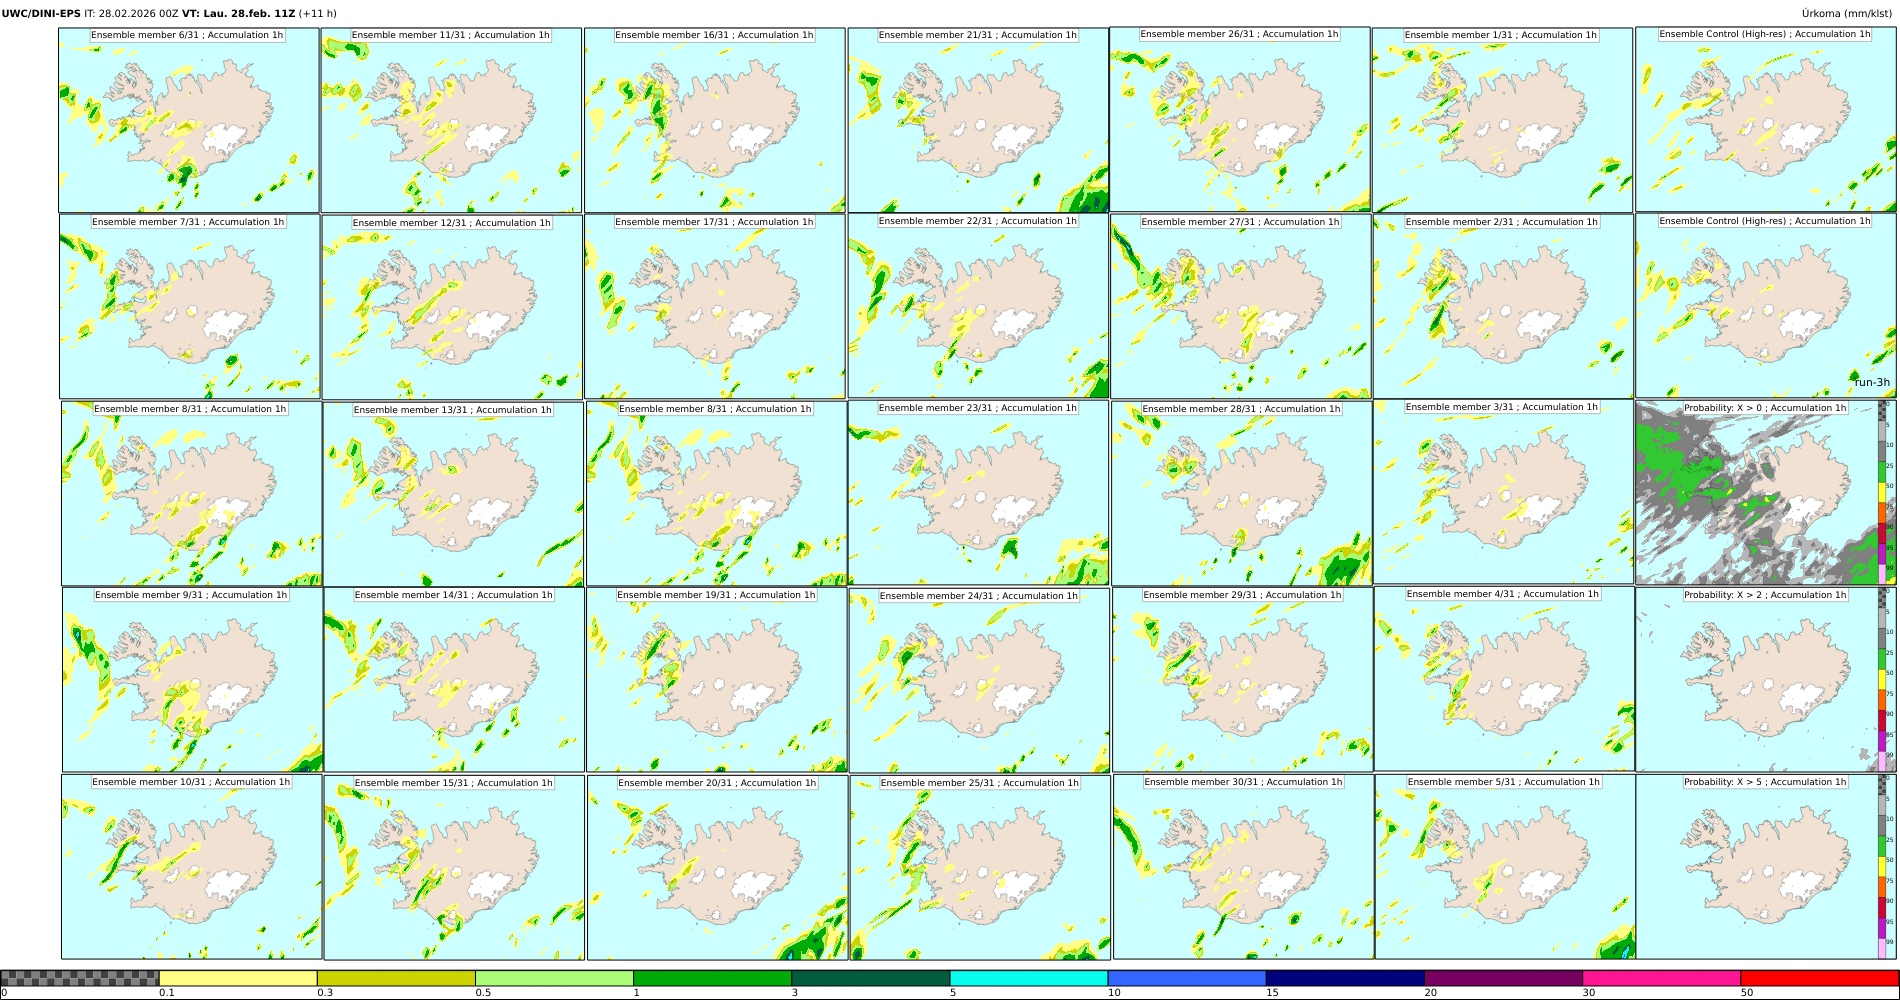Choose the Ensemble member 17/31 map

pyautogui.click(x=715, y=307)
